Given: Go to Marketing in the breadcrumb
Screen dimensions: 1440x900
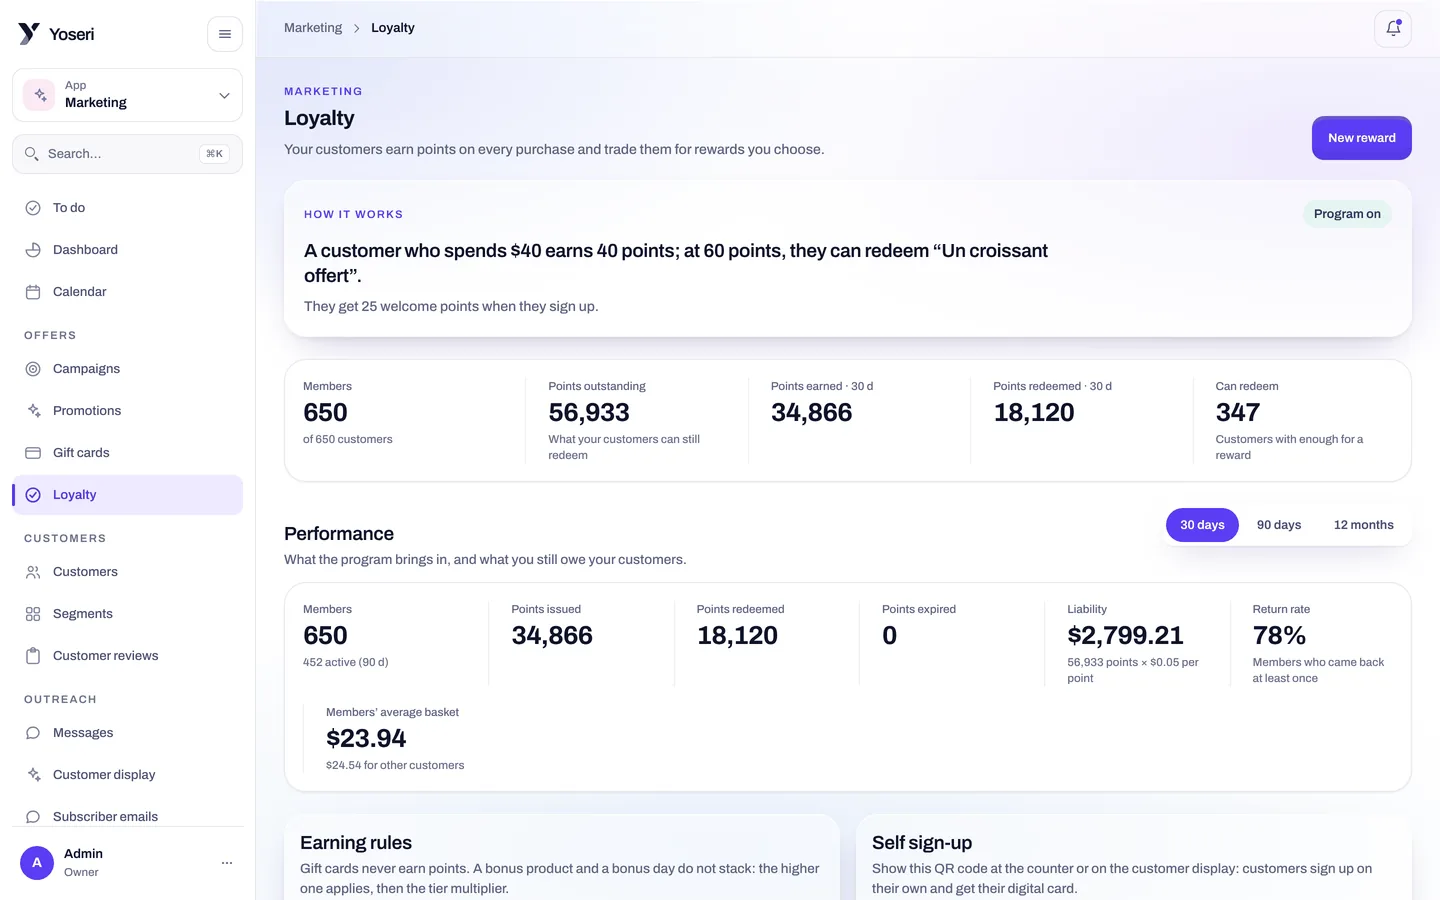Looking at the screenshot, I should (x=313, y=28).
